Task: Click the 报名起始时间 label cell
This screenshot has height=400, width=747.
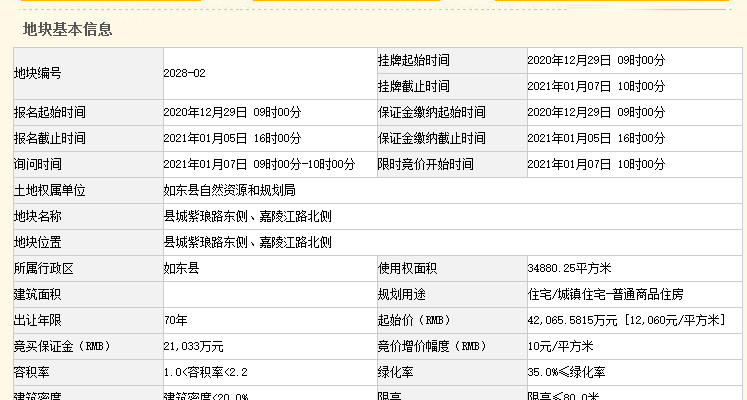Action: click(x=50, y=113)
